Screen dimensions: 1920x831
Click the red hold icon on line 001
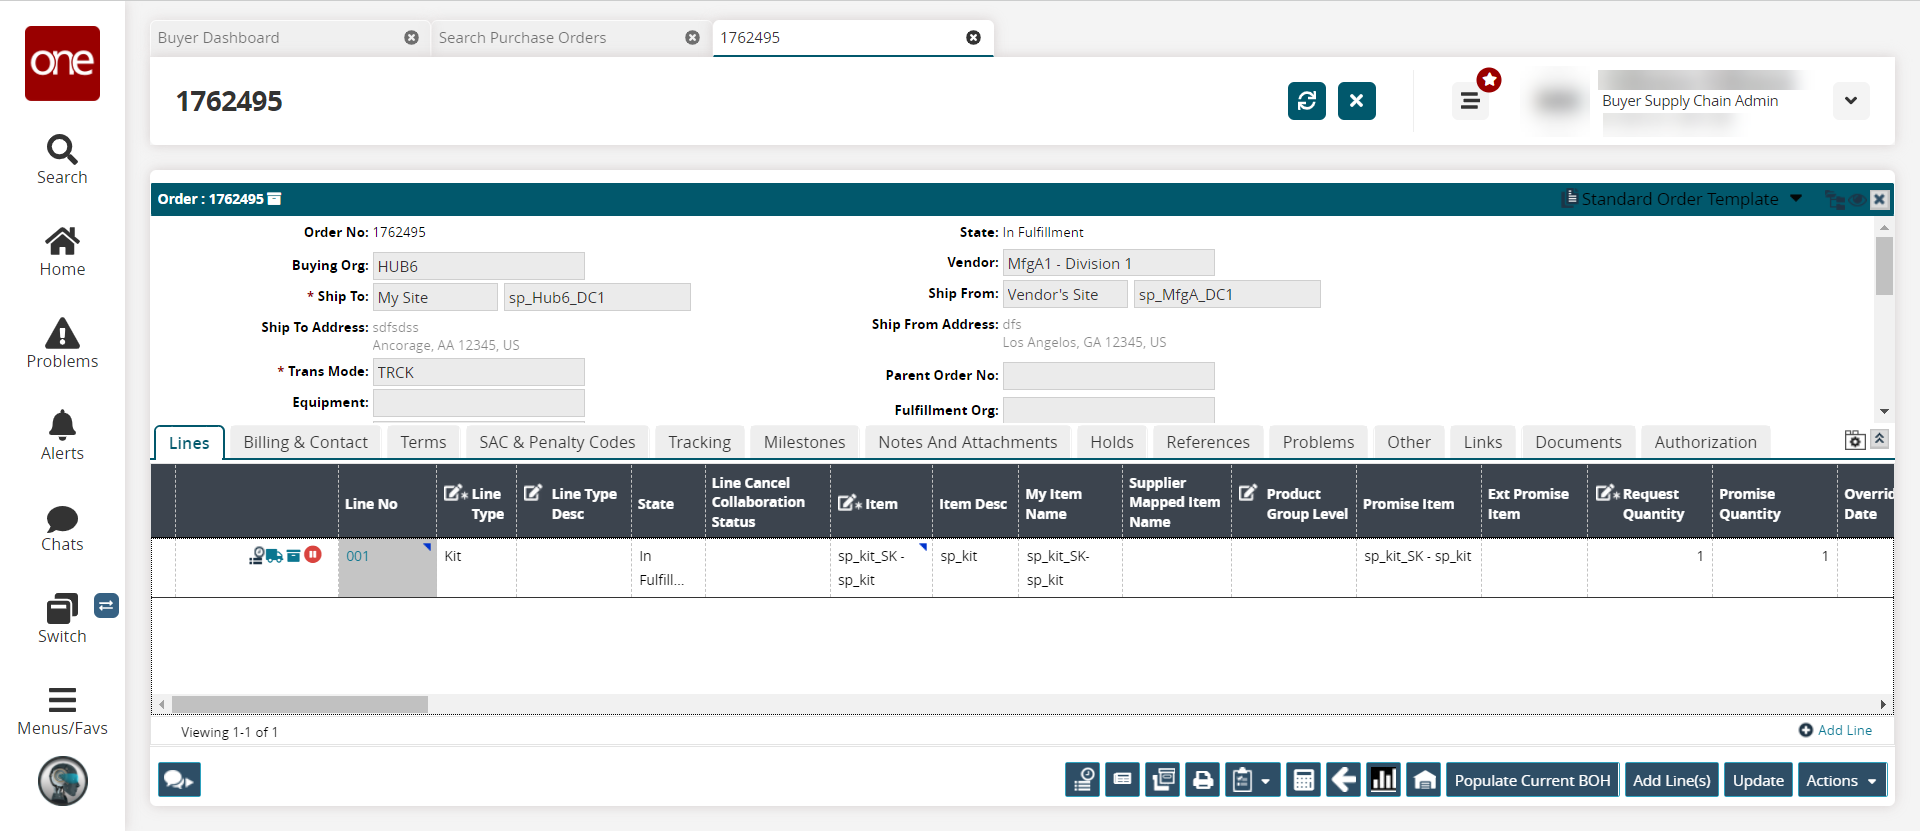(313, 554)
